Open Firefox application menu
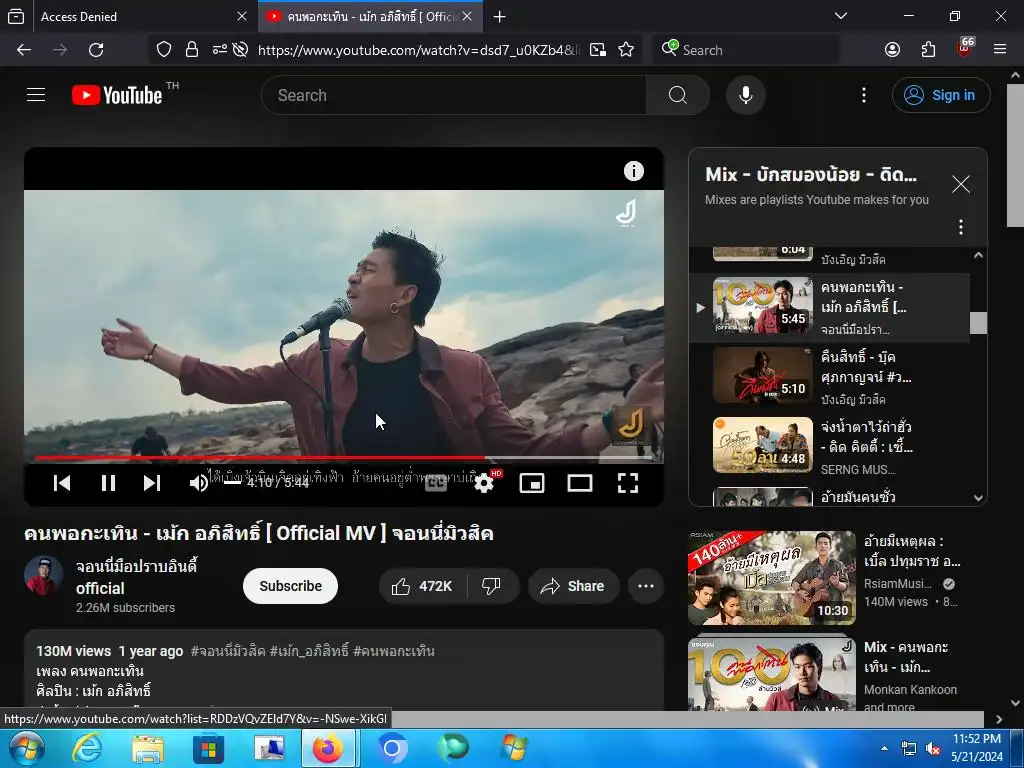This screenshot has width=1024, height=768. (x=1000, y=49)
